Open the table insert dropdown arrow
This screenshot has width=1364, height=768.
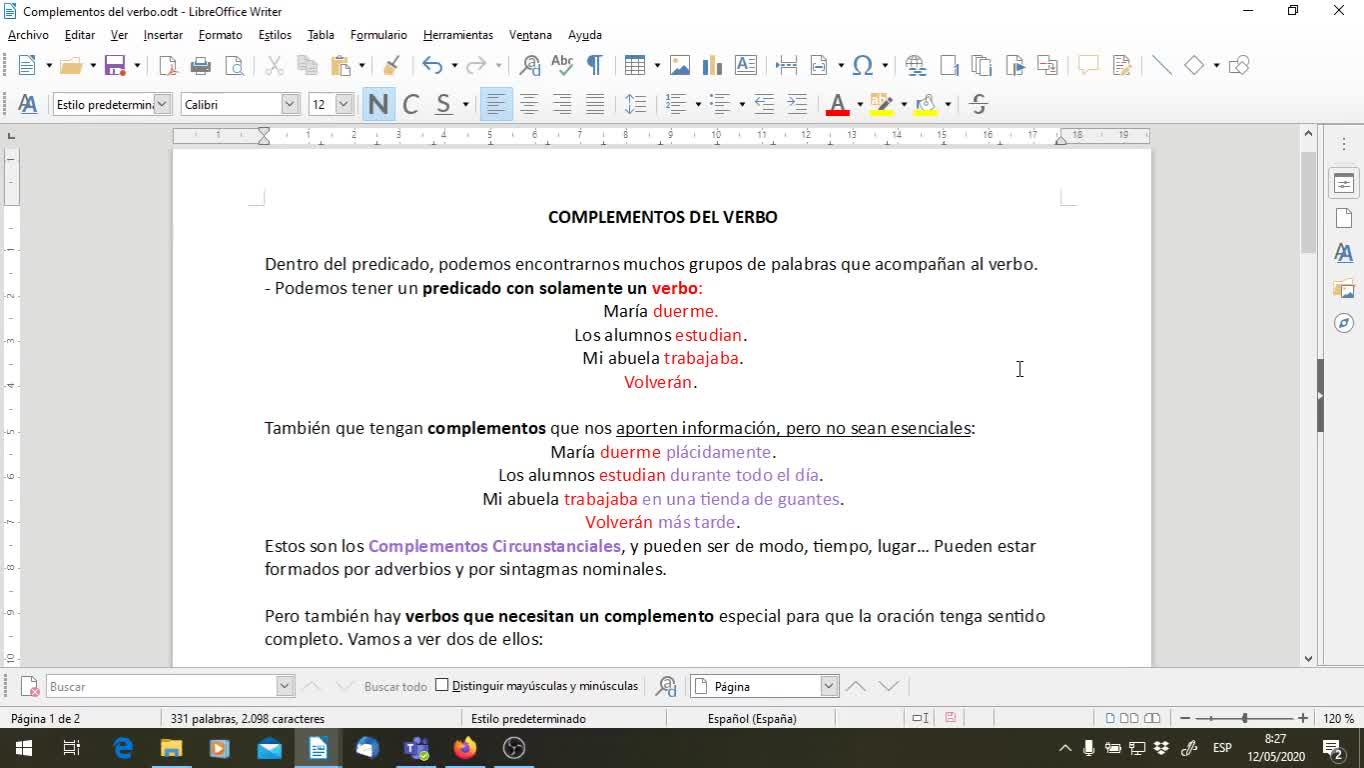[657, 66]
